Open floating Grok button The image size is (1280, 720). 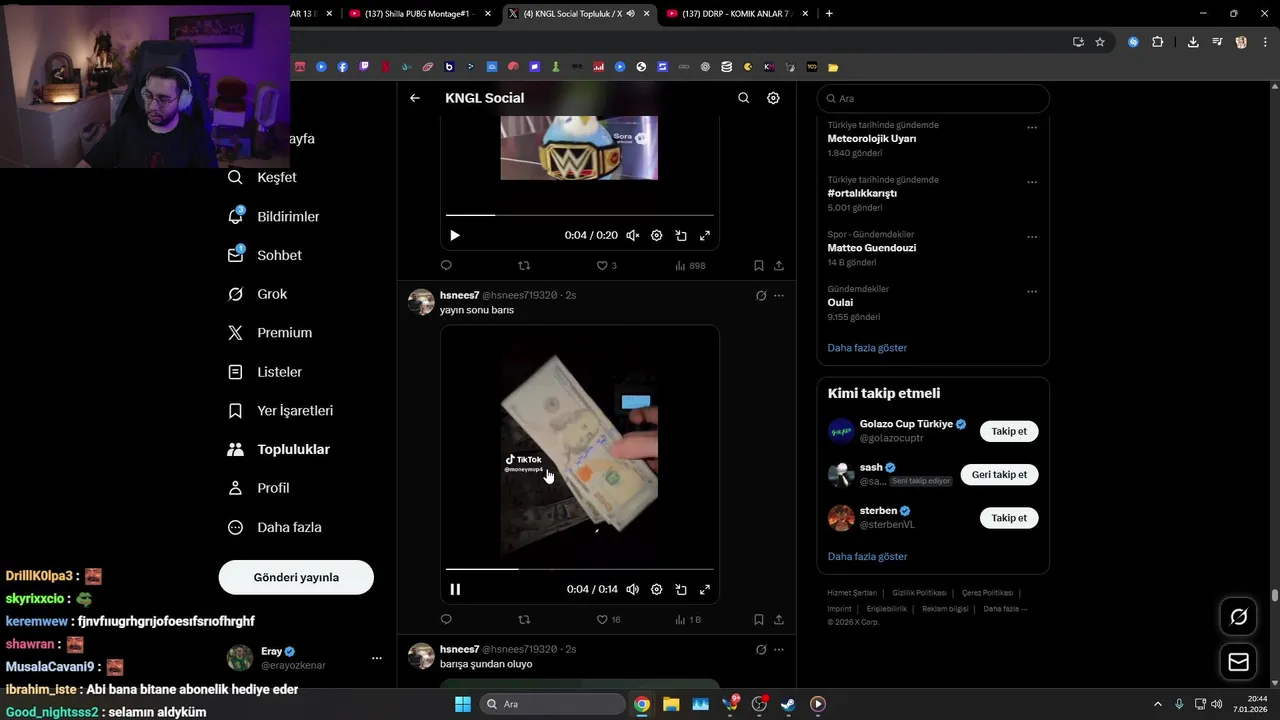pos(1238,617)
